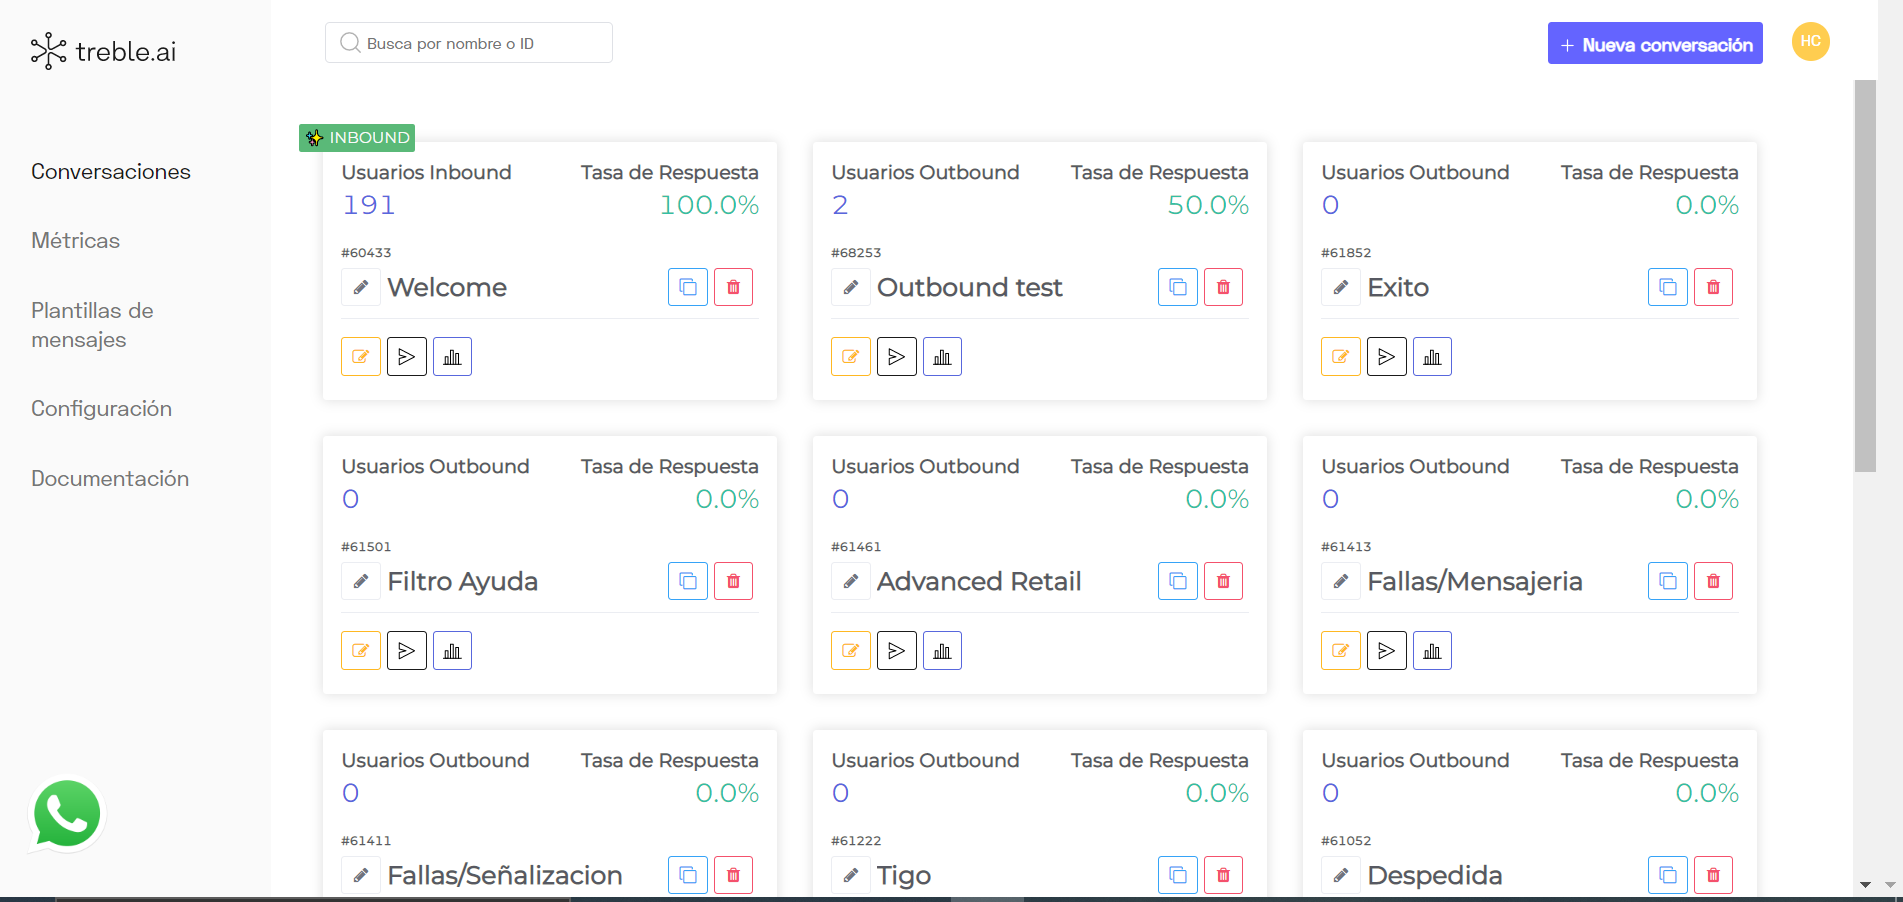Open the Métricas section
The width and height of the screenshot is (1903, 902).
tap(75, 241)
